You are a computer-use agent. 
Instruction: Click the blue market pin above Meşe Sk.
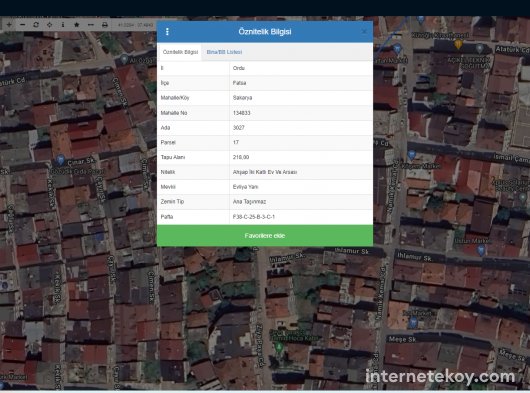[413, 322]
